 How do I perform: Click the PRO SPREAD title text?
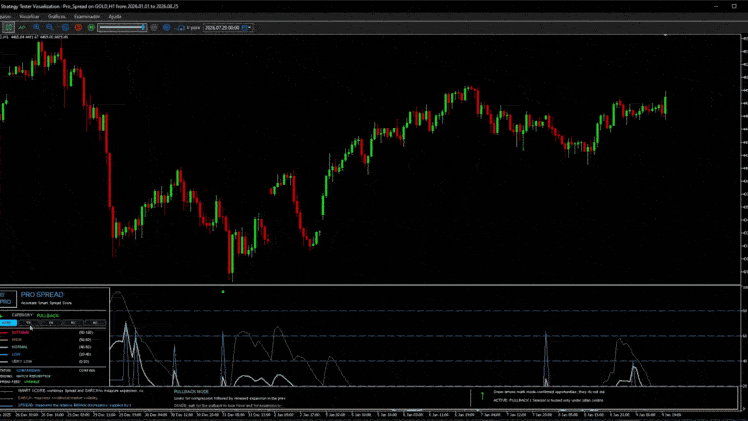coord(42,295)
